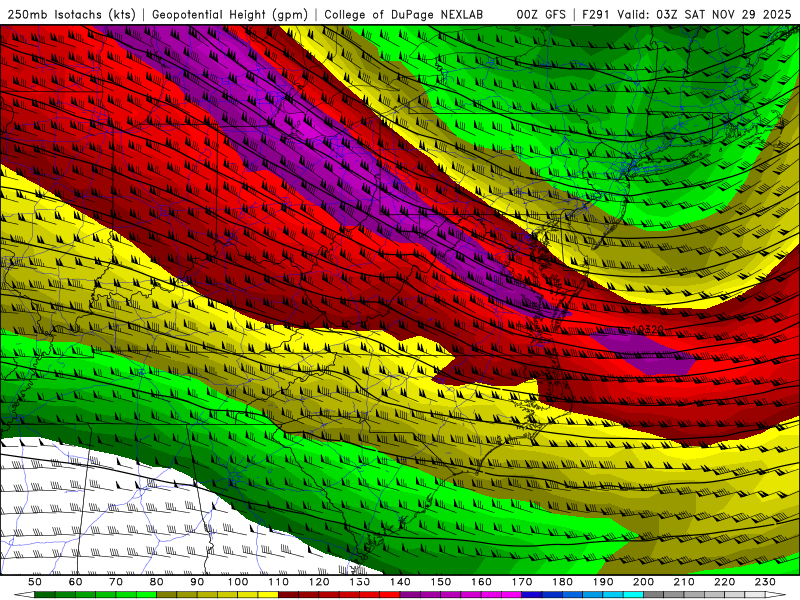Image resolution: width=800 pixels, height=600 pixels.
Task: Click the "250mb Isotachs (kts)" title text
Action: (x=71, y=14)
